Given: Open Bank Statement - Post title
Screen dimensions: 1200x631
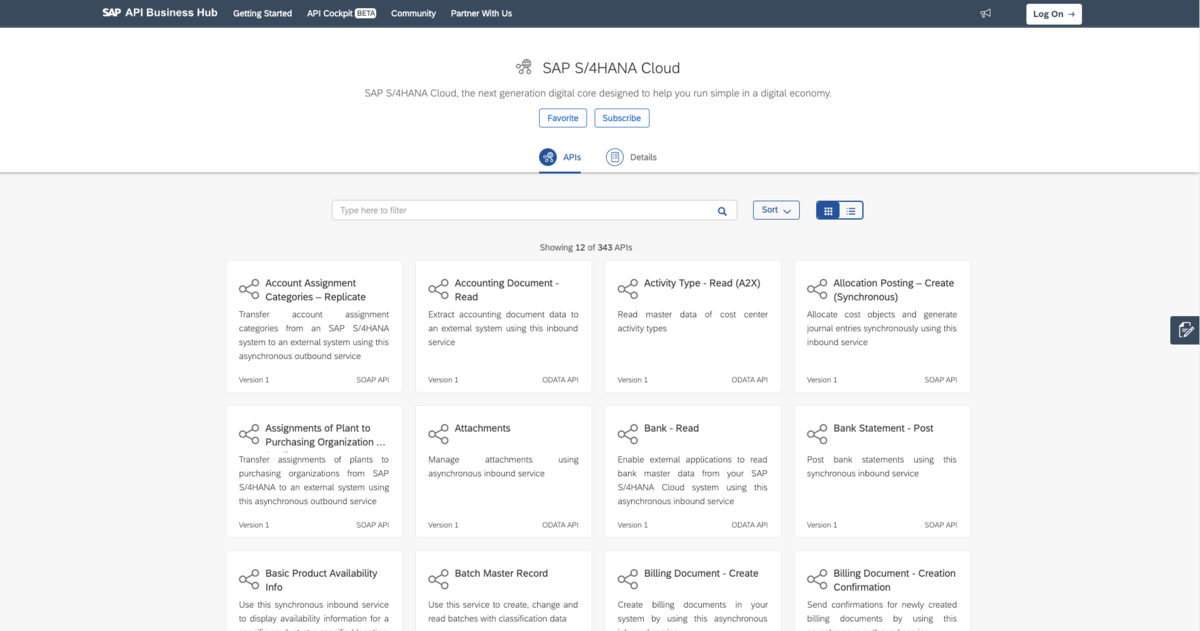Looking at the screenshot, I should coord(883,428).
